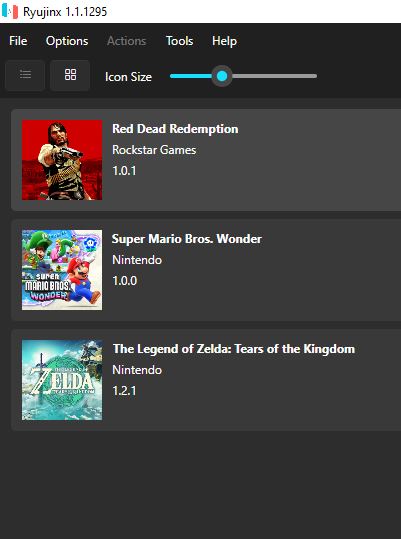Click the Ryujinx logo in title bar

[x=10, y=12]
